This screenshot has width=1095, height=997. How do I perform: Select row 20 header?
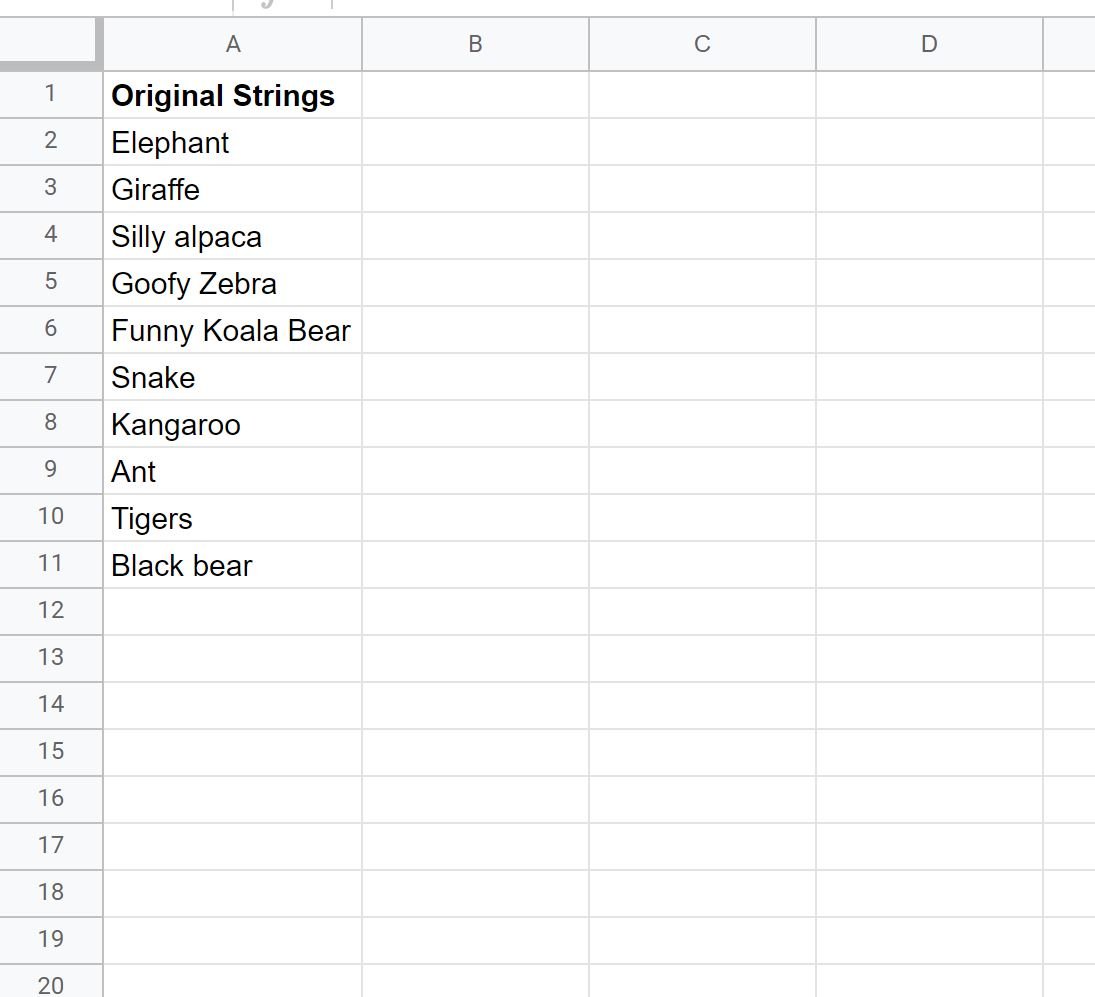[51, 983]
